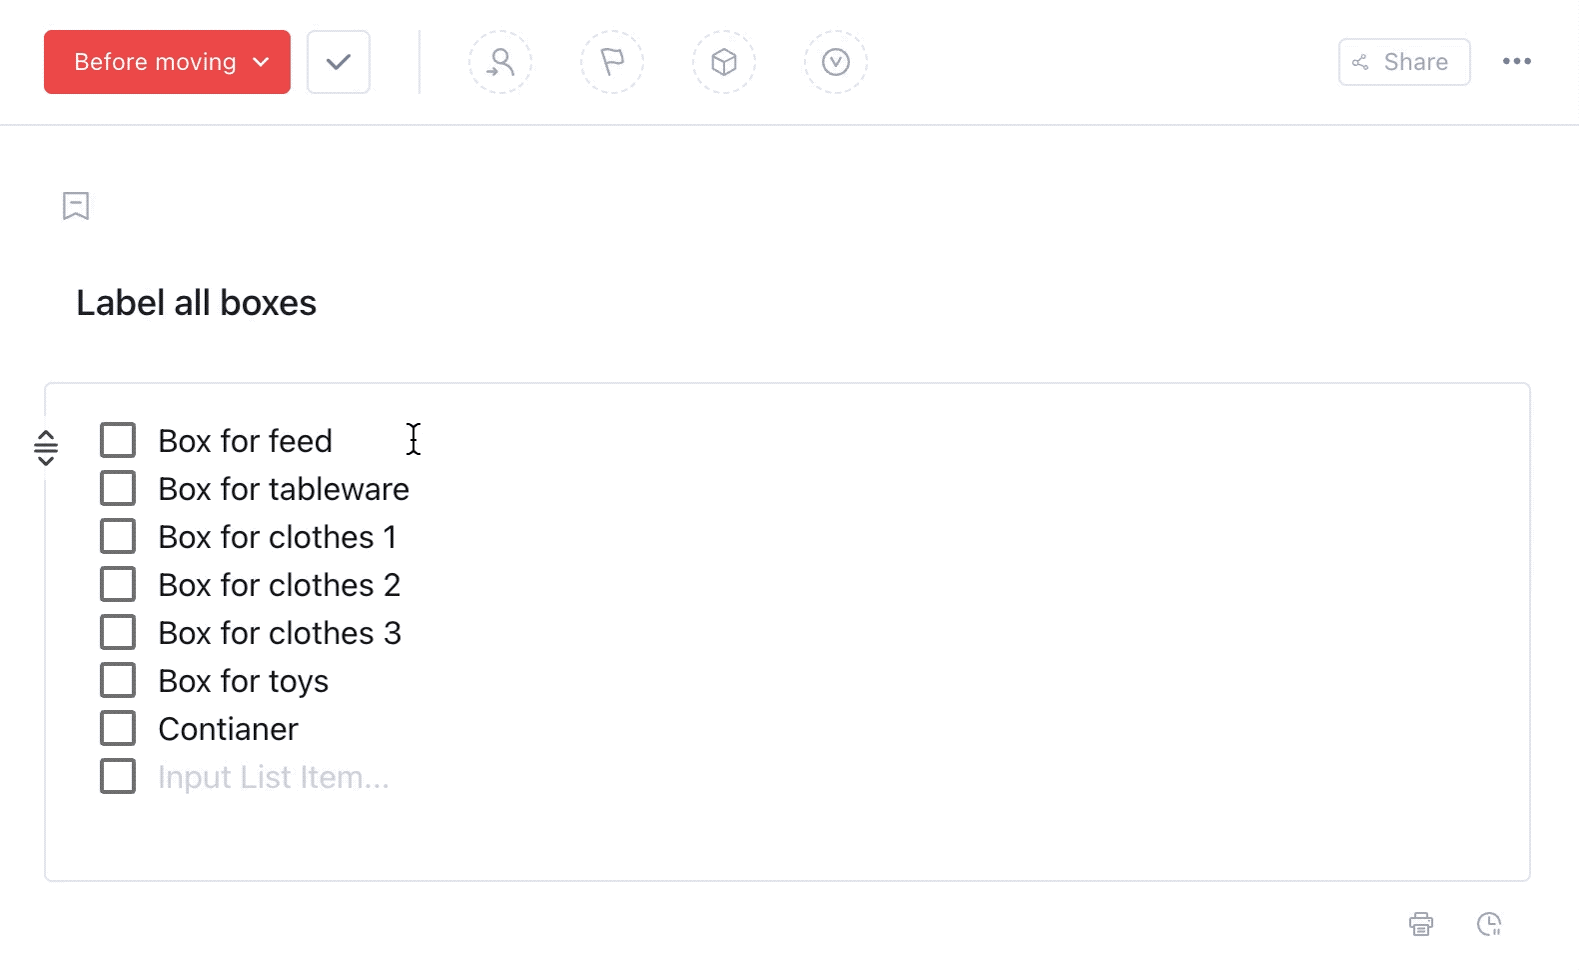
Task: Click the printer icon at bottom right
Action: click(1421, 924)
